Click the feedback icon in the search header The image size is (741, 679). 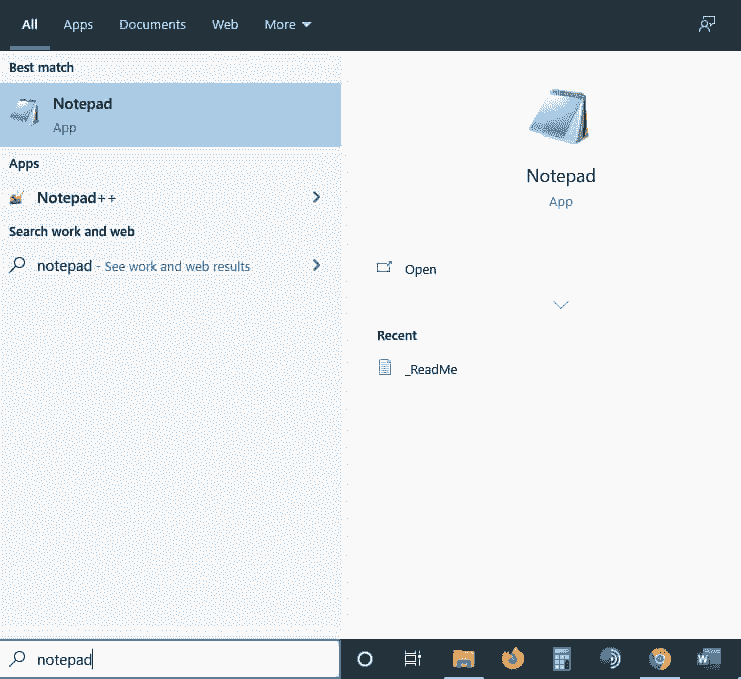[707, 25]
